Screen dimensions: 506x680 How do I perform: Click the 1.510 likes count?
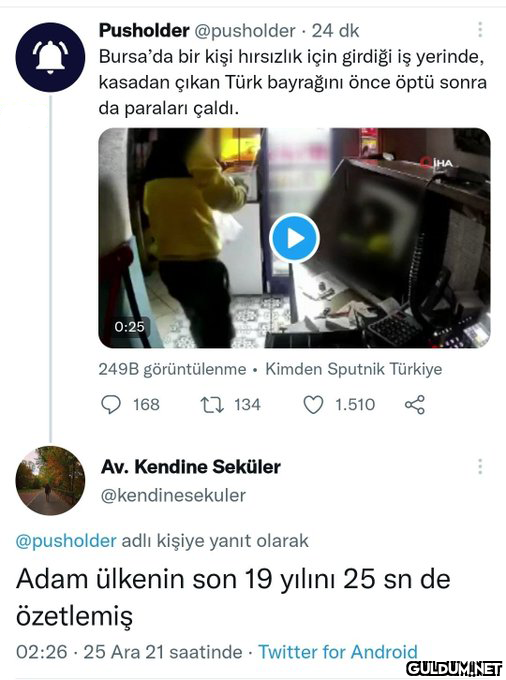coord(355,405)
